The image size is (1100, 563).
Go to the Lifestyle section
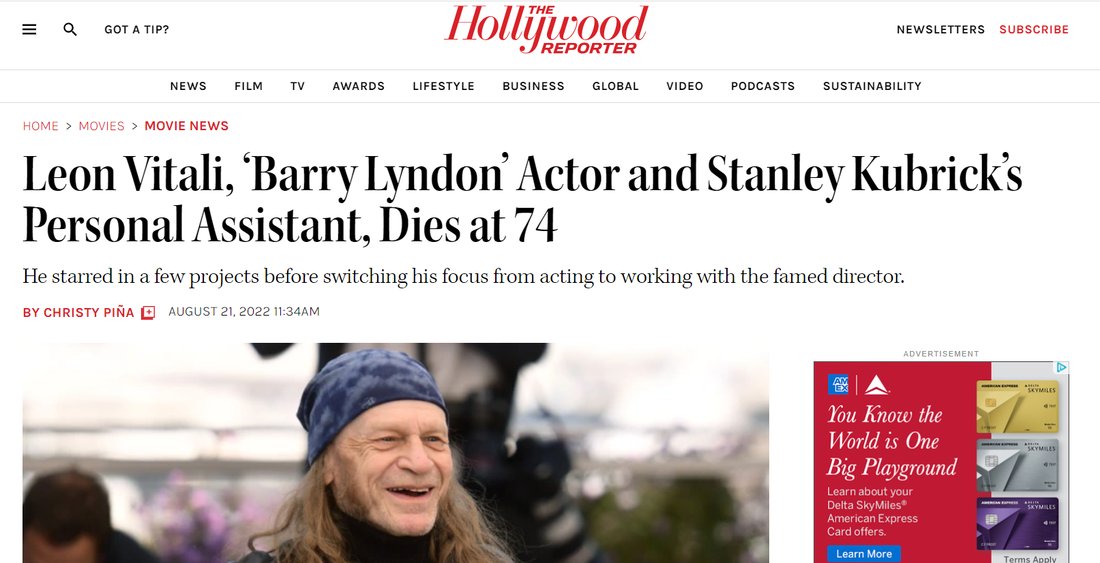443,86
